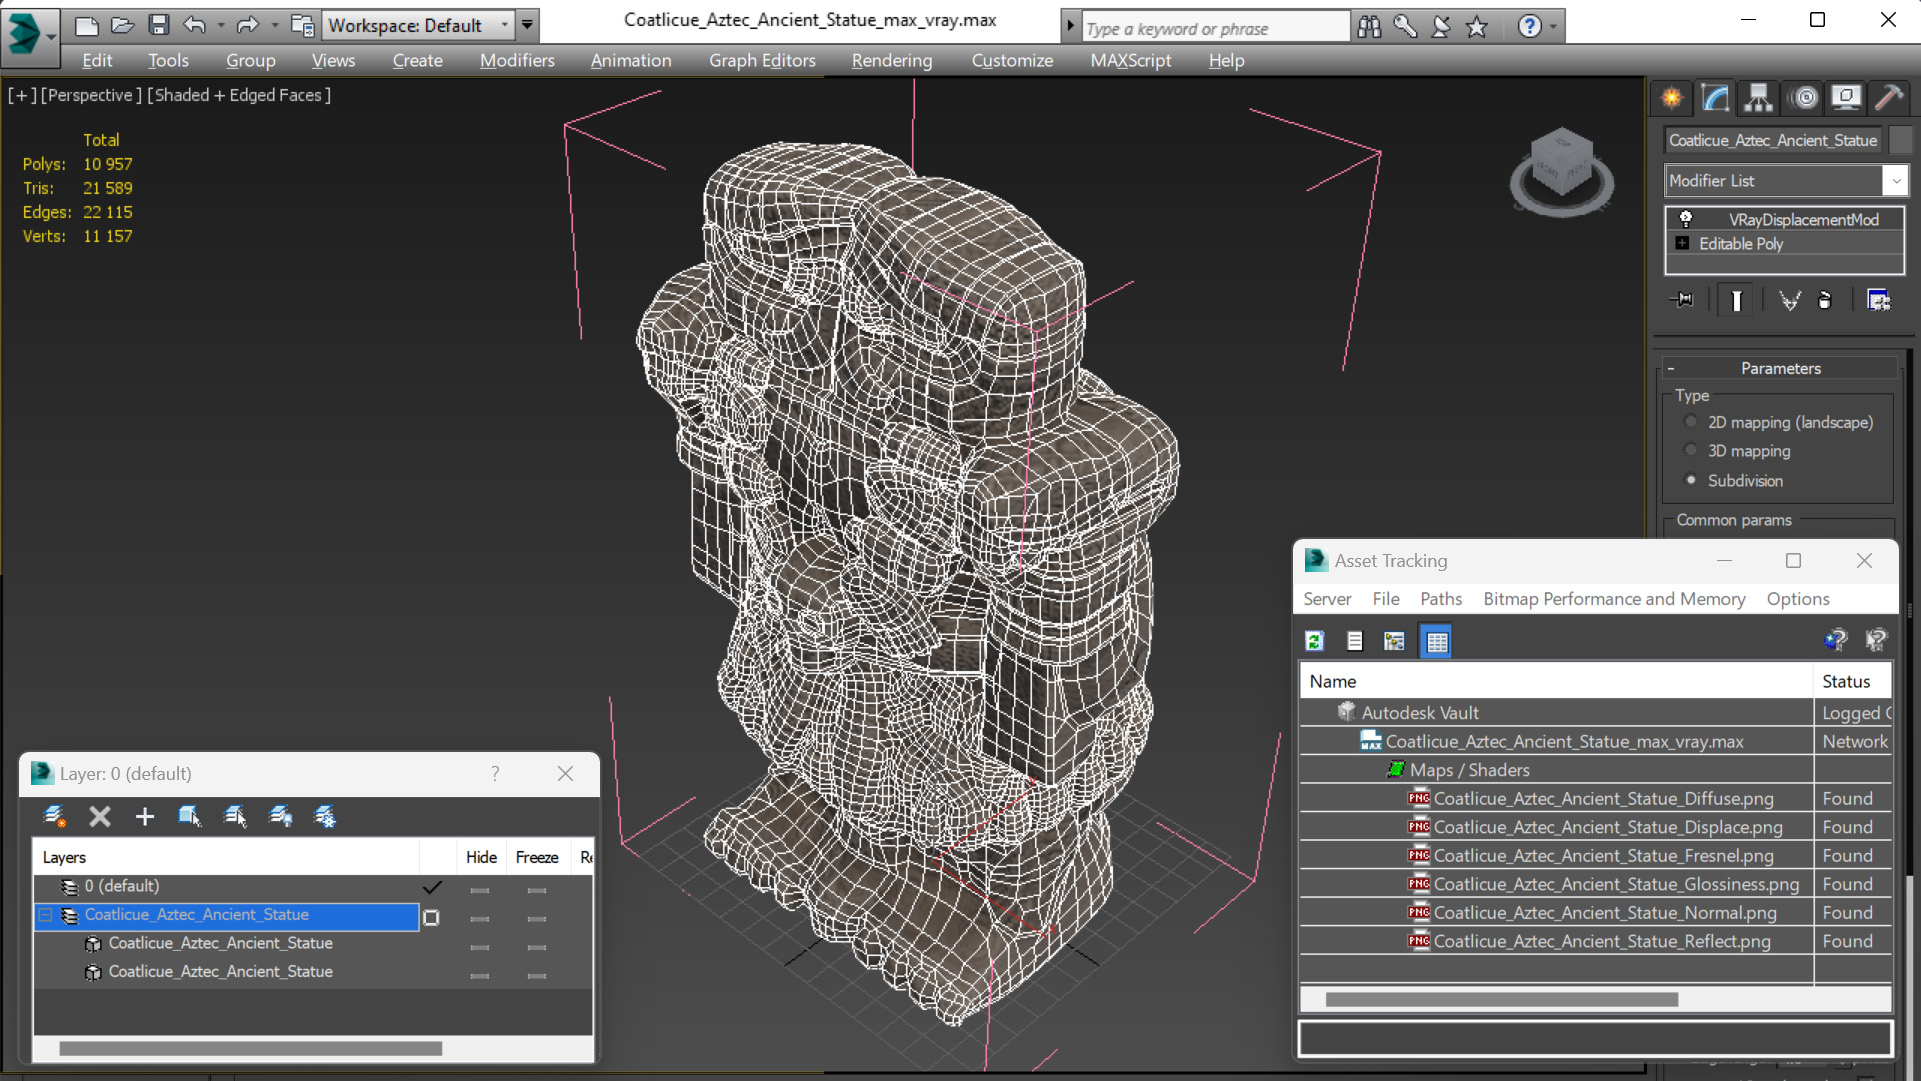Undo the last action
This screenshot has width=1921, height=1081.
point(195,25)
